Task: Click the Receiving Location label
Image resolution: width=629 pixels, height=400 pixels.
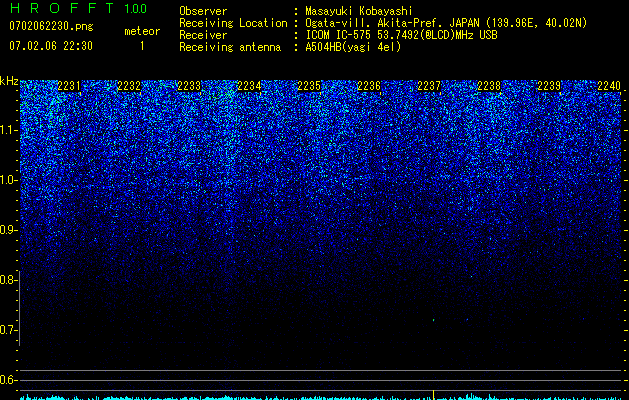Action: point(233,23)
